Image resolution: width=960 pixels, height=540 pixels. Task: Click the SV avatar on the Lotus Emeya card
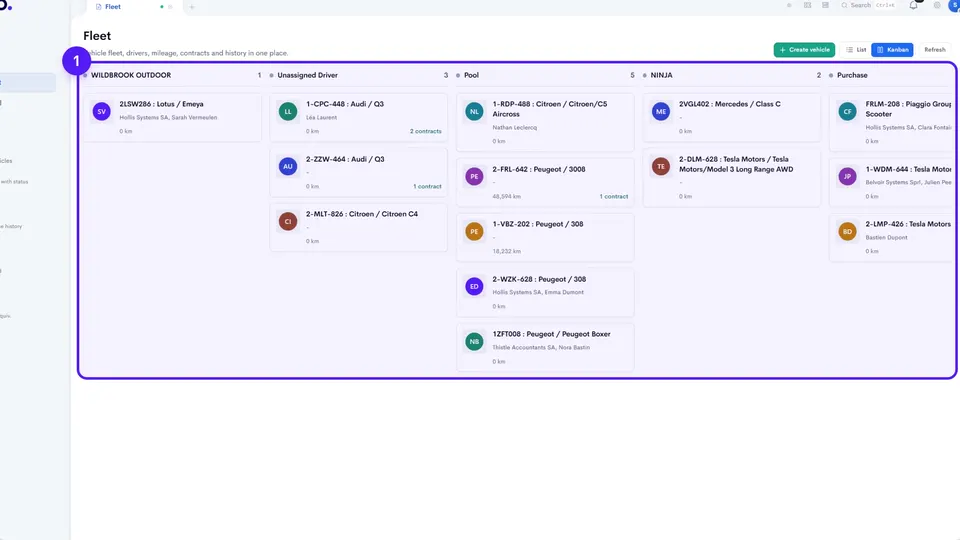(102, 111)
